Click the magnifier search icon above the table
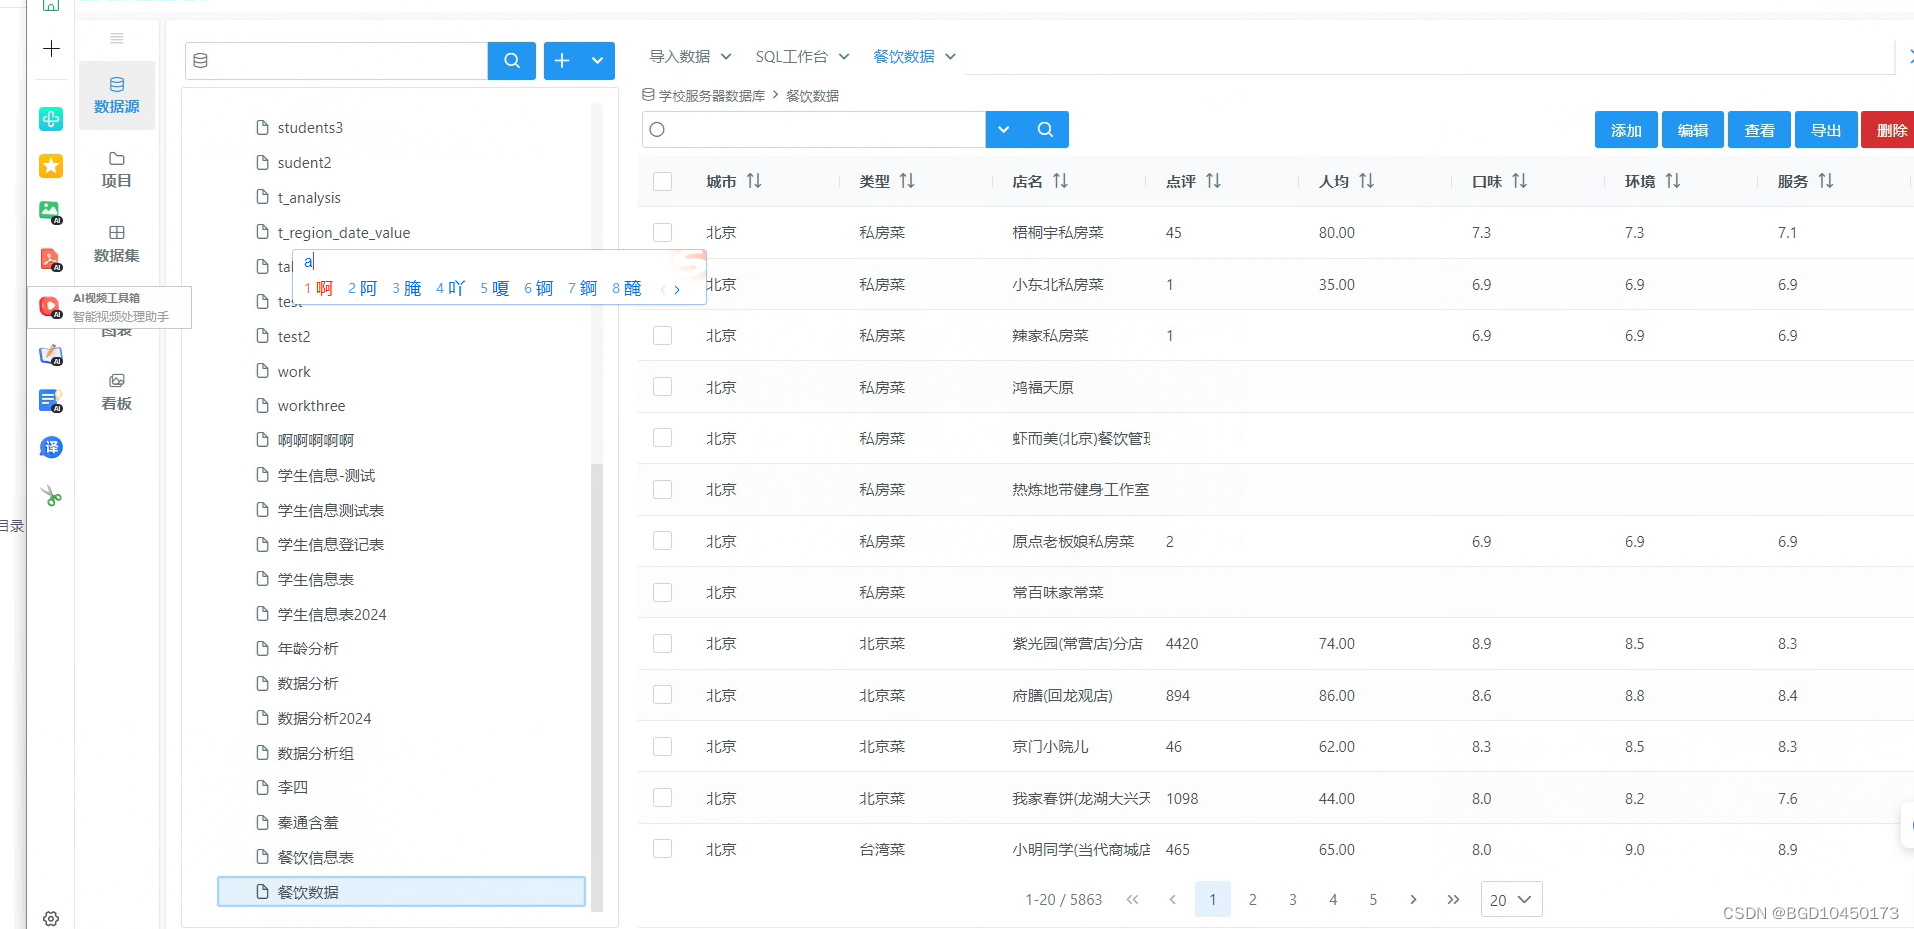This screenshot has height=929, width=1914. tap(1045, 129)
